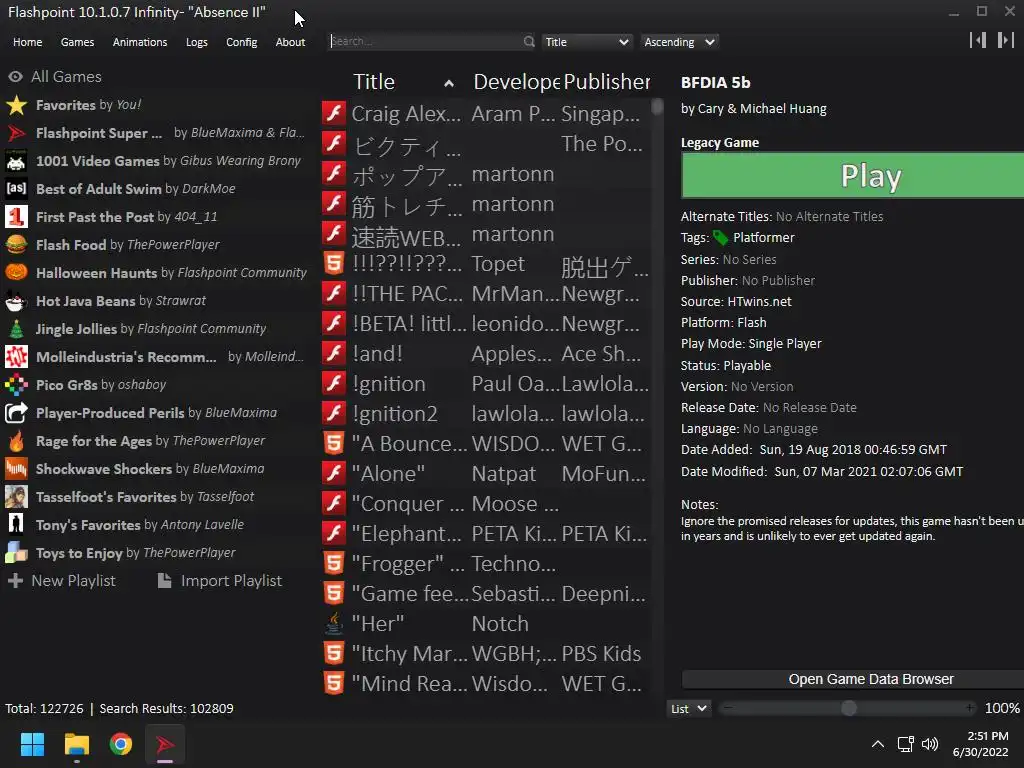Click the 1001 Video Games playlist icon
The height and width of the screenshot is (768, 1024).
(x=16, y=161)
